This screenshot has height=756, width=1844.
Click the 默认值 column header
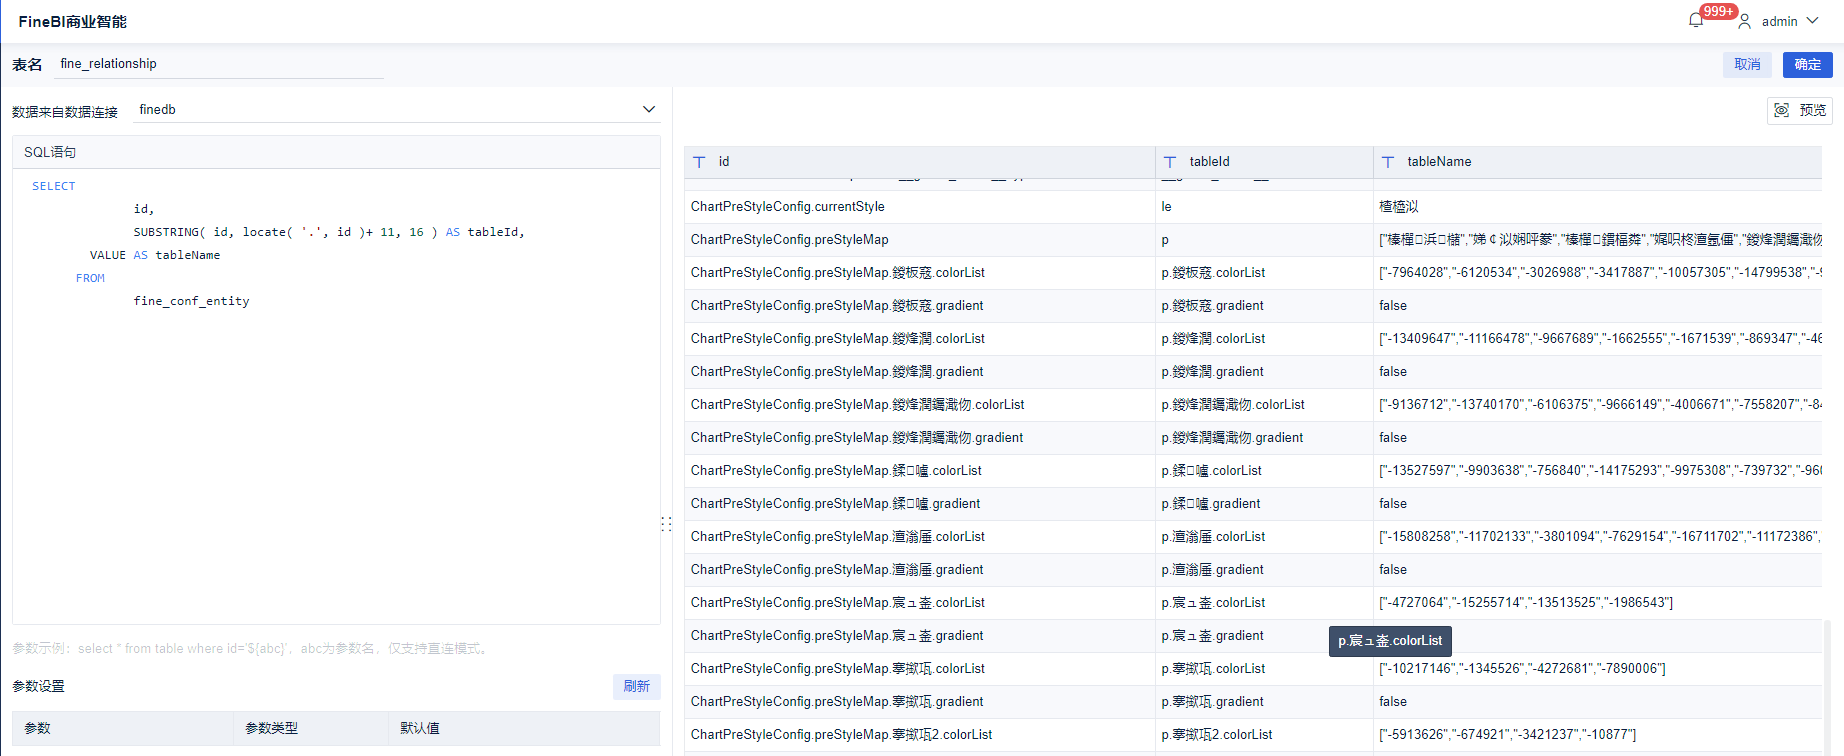point(524,728)
